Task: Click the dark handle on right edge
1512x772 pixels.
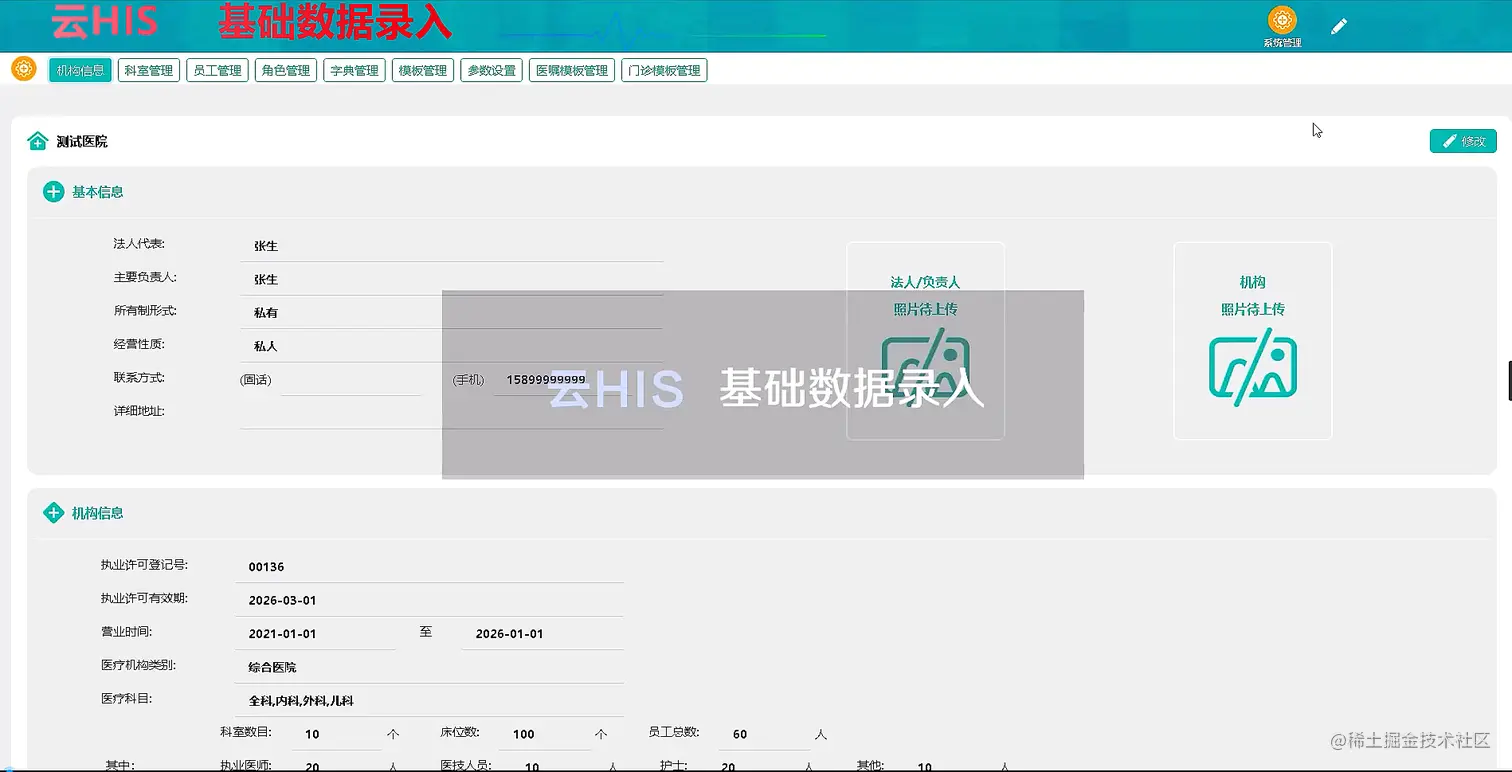Action: pos(1509,381)
